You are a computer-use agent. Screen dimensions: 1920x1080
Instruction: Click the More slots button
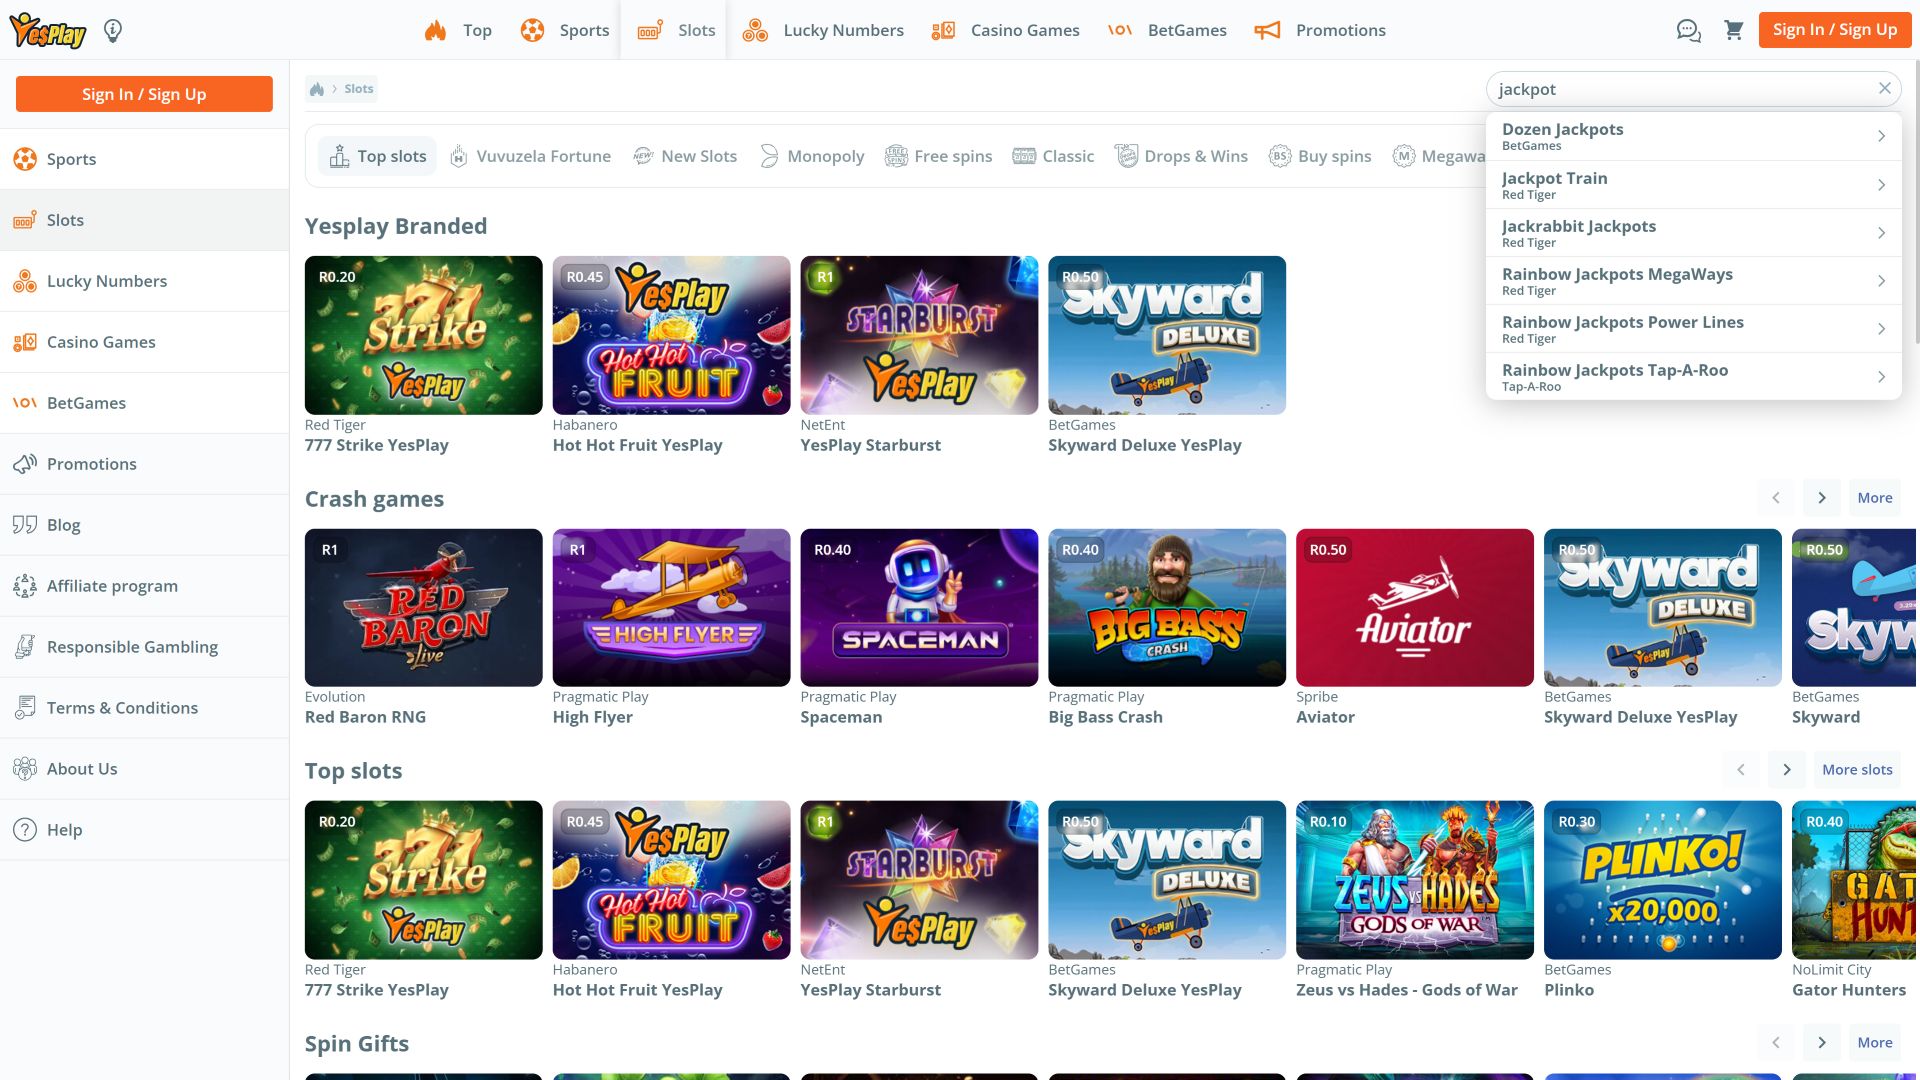1857,770
